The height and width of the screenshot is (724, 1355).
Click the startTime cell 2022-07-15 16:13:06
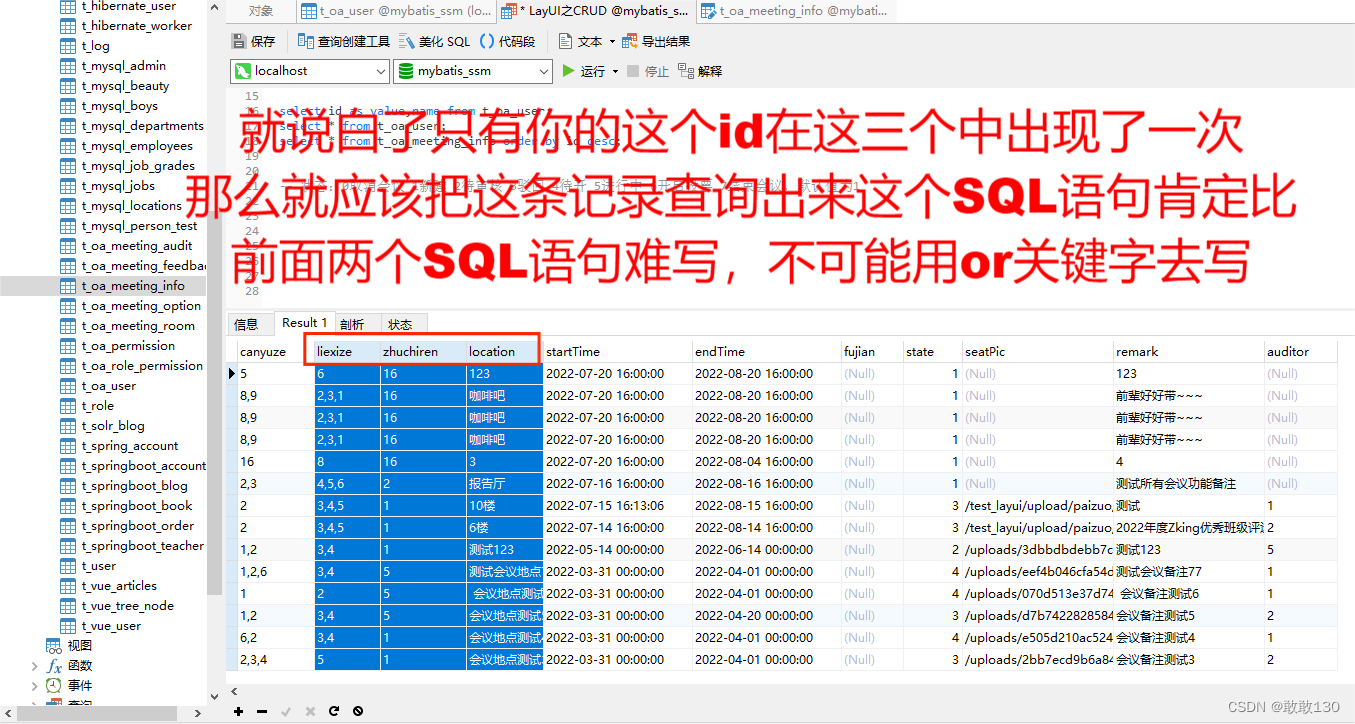tap(618, 505)
